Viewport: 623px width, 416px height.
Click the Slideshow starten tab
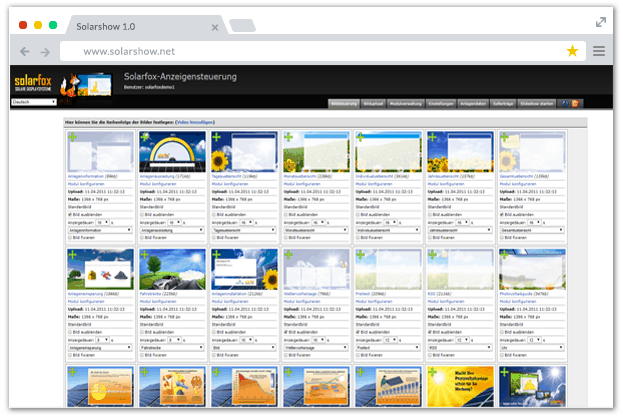[x=536, y=104]
